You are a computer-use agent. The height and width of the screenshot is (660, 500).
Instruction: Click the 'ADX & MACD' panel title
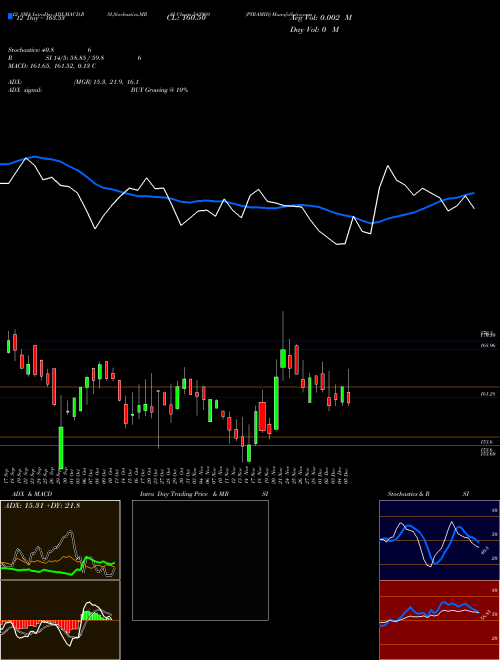click(x=32, y=494)
